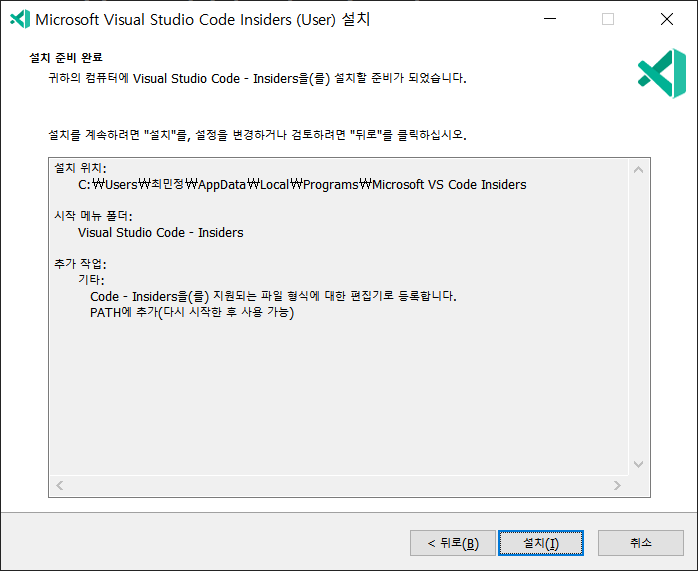Minimize the installer window
This screenshot has height=571, width=698.
tap(550, 19)
